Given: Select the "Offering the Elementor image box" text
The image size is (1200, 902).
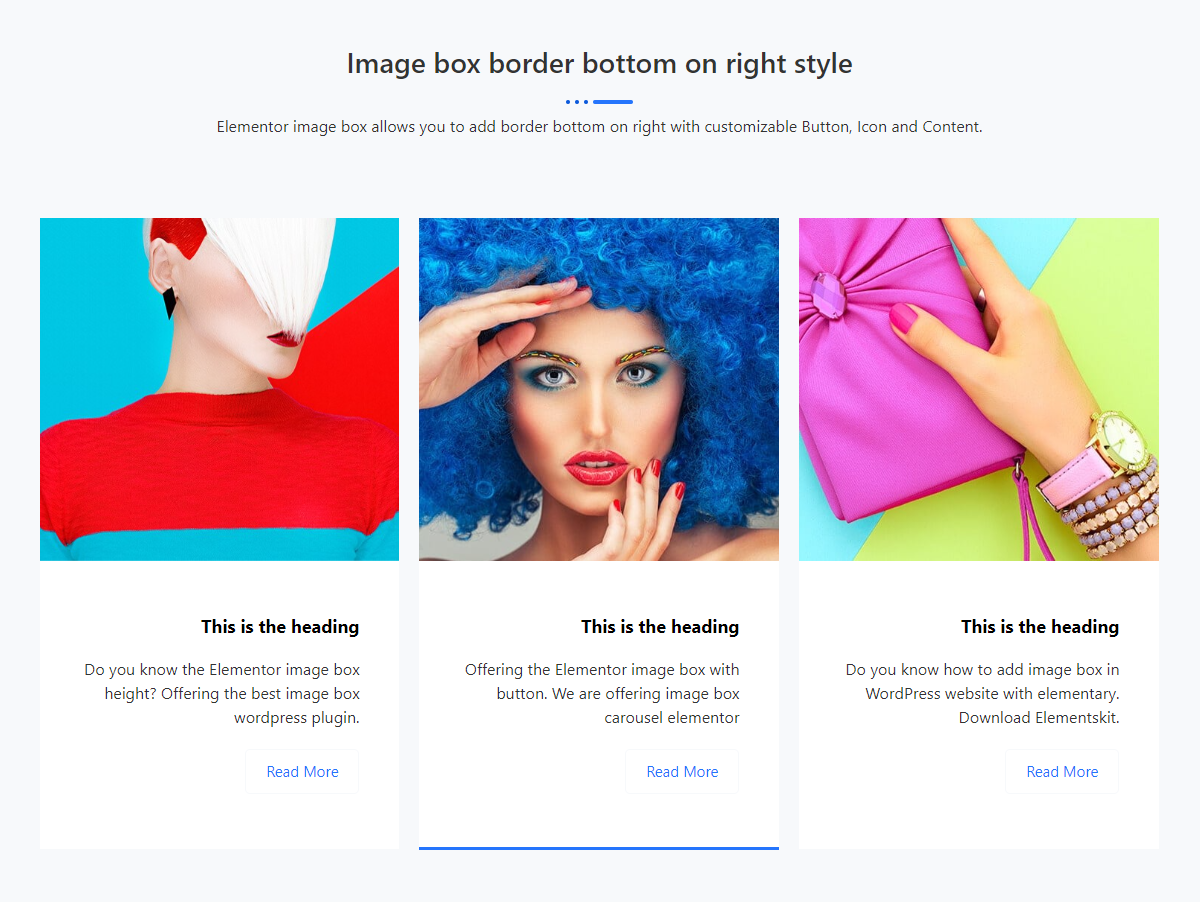Looking at the screenshot, I should click(x=602, y=693).
